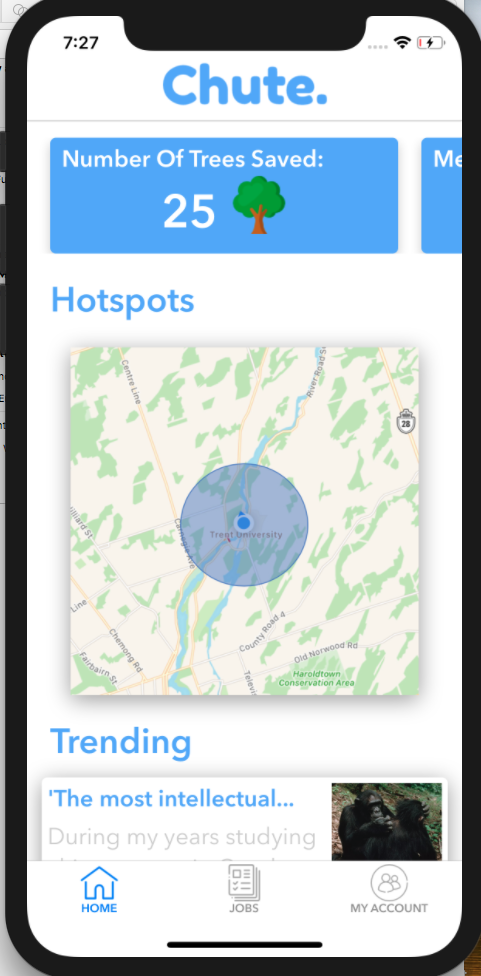
Task: Open 'The most intellectual...' article headline
Action: (x=171, y=799)
